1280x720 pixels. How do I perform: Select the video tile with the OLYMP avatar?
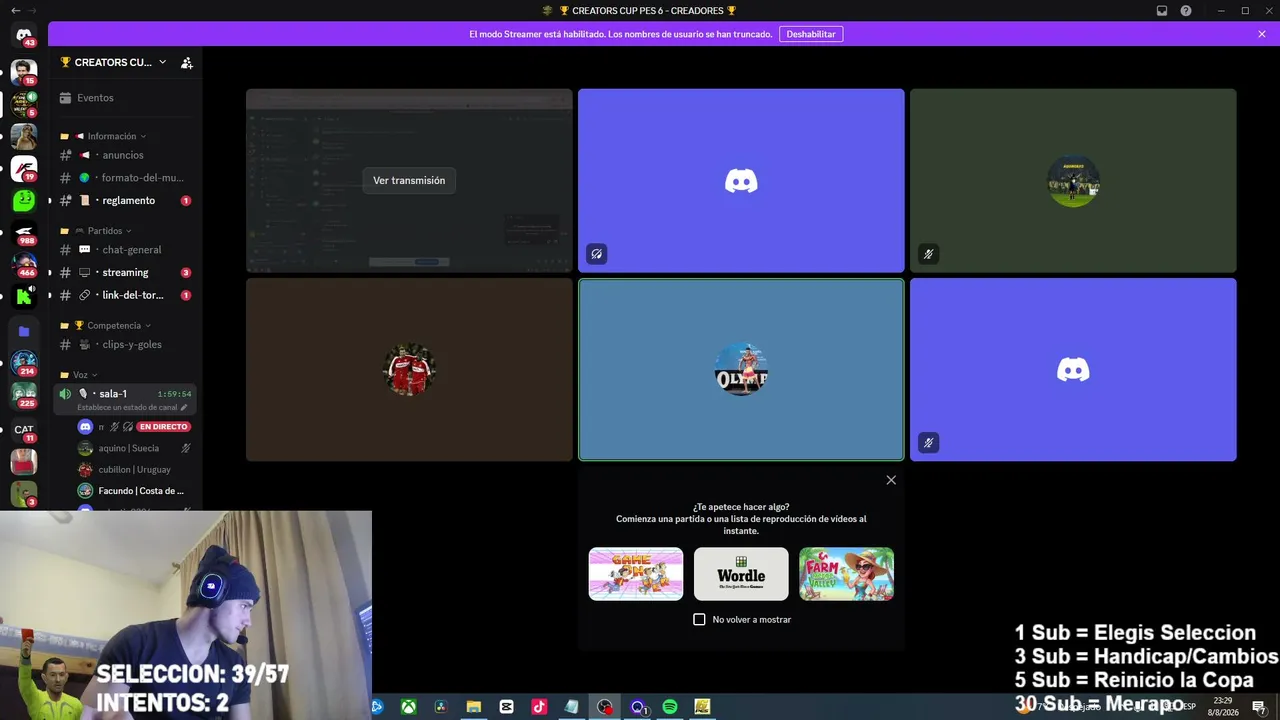coord(741,370)
